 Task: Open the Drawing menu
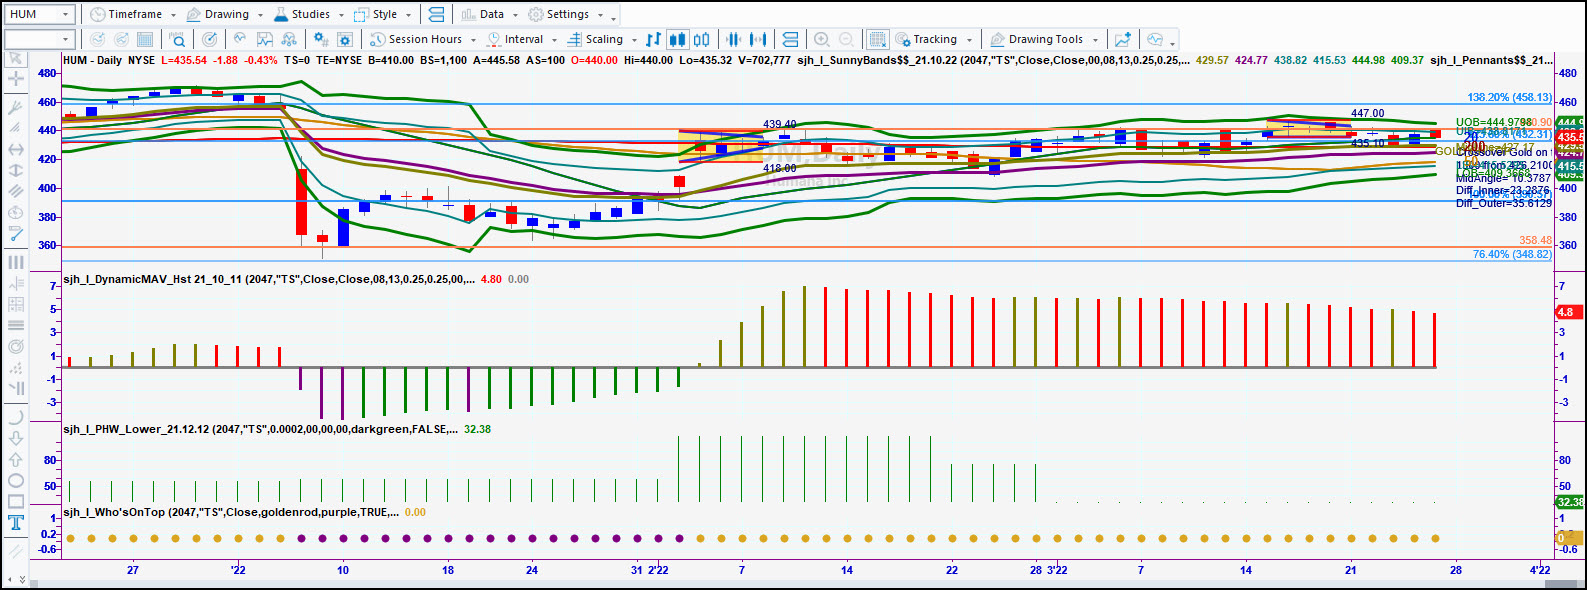pos(225,14)
